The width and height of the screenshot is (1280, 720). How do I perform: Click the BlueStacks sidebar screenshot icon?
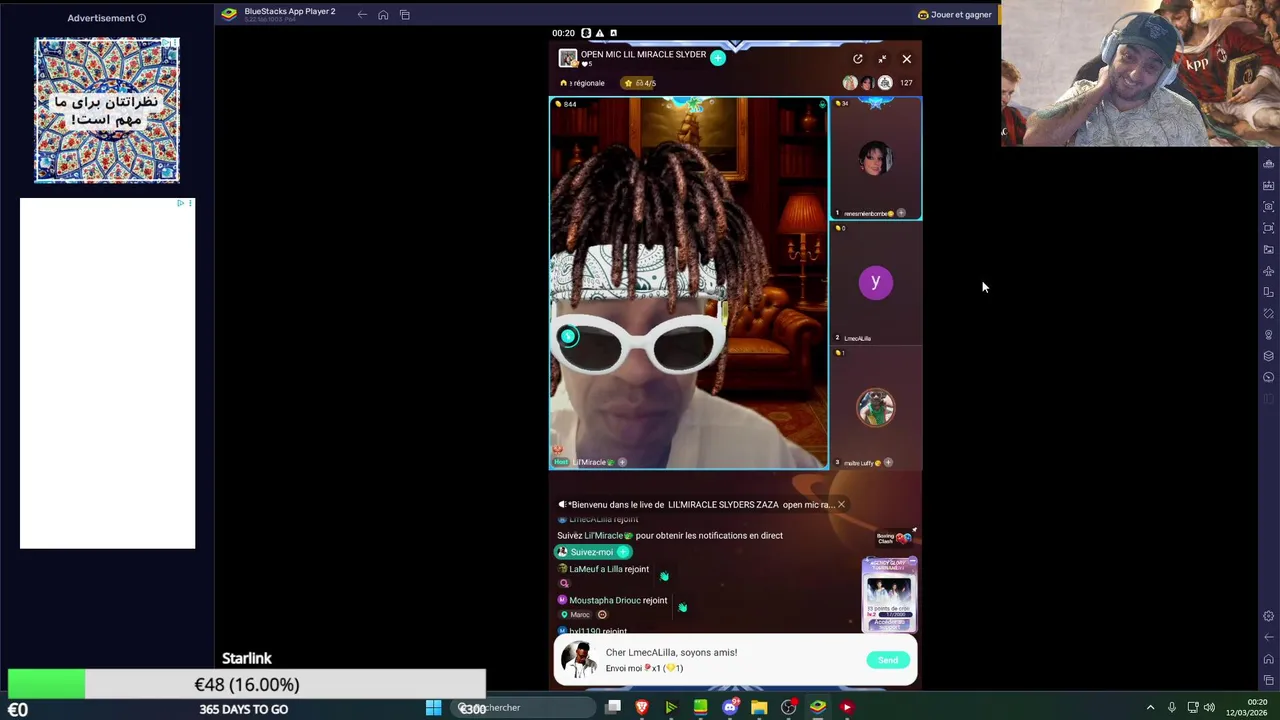click(x=1269, y=207)
